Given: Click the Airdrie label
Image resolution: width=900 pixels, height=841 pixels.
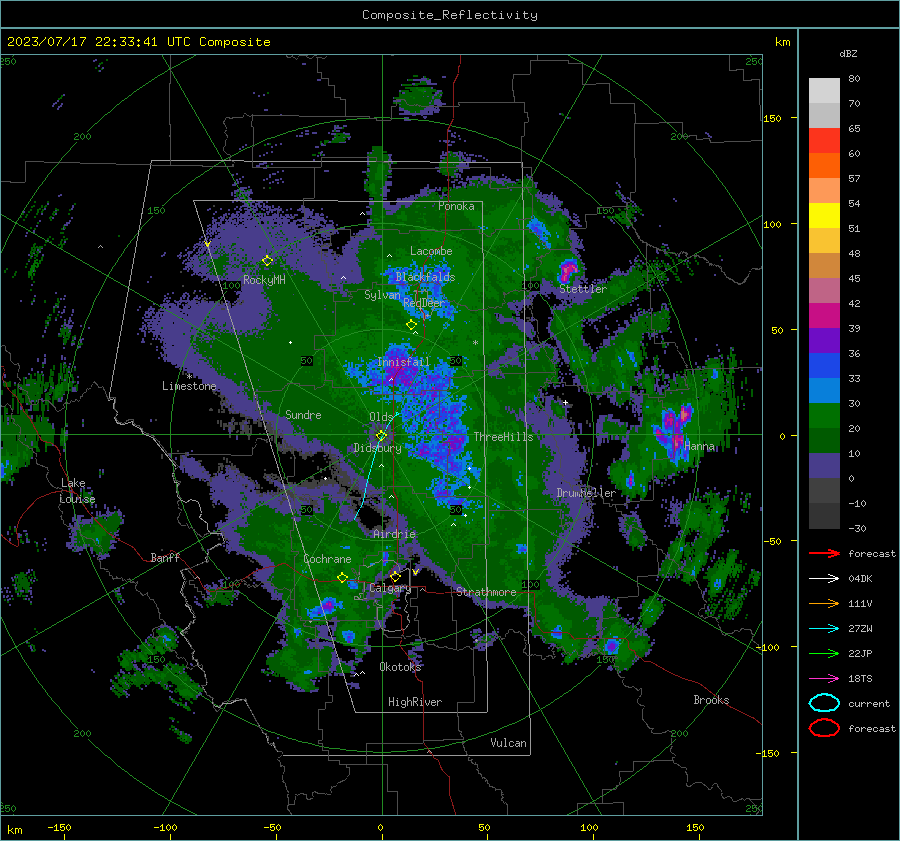Looking at the screenshot, I should point(394,534).
